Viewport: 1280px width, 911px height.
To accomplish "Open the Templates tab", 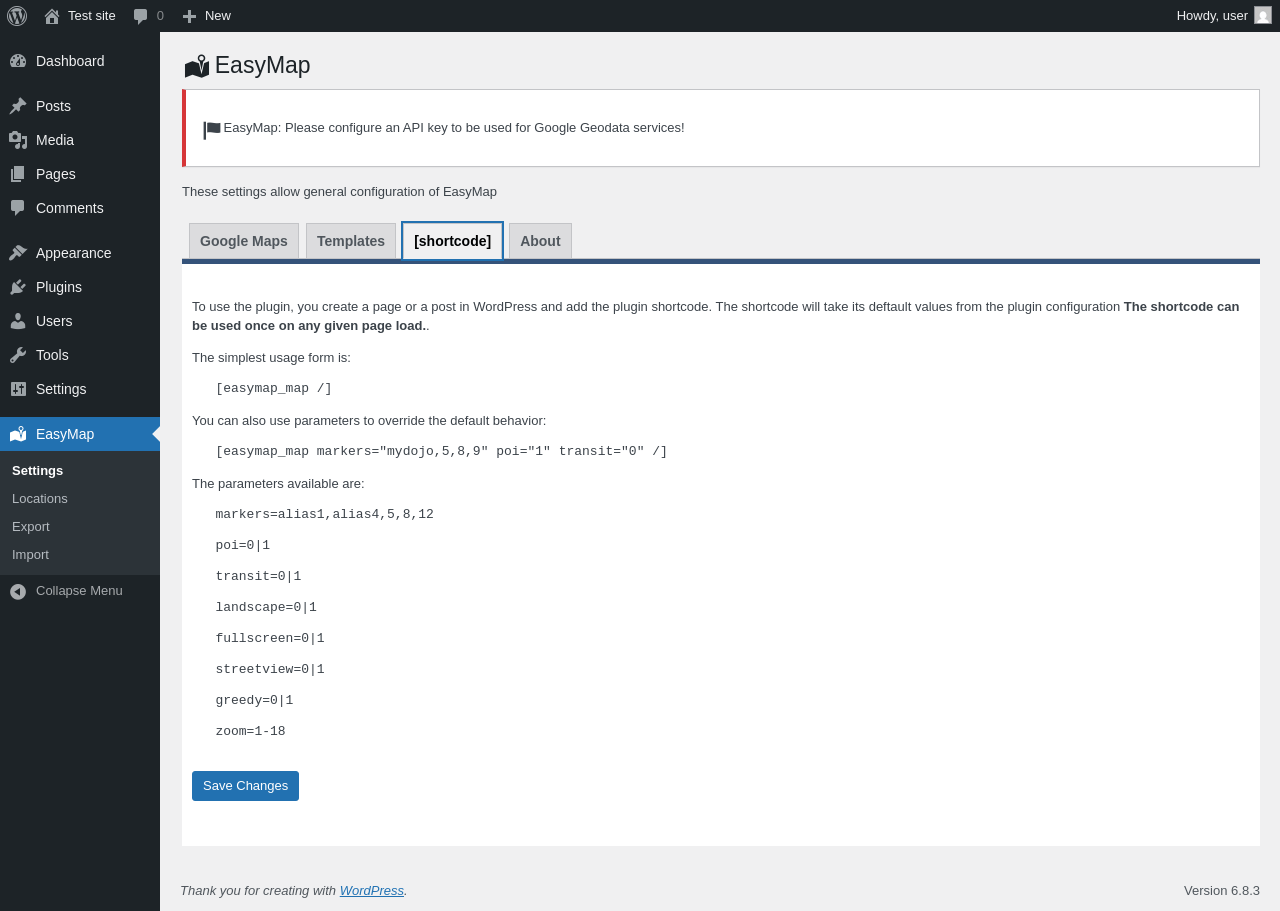I will coord(351,241).
